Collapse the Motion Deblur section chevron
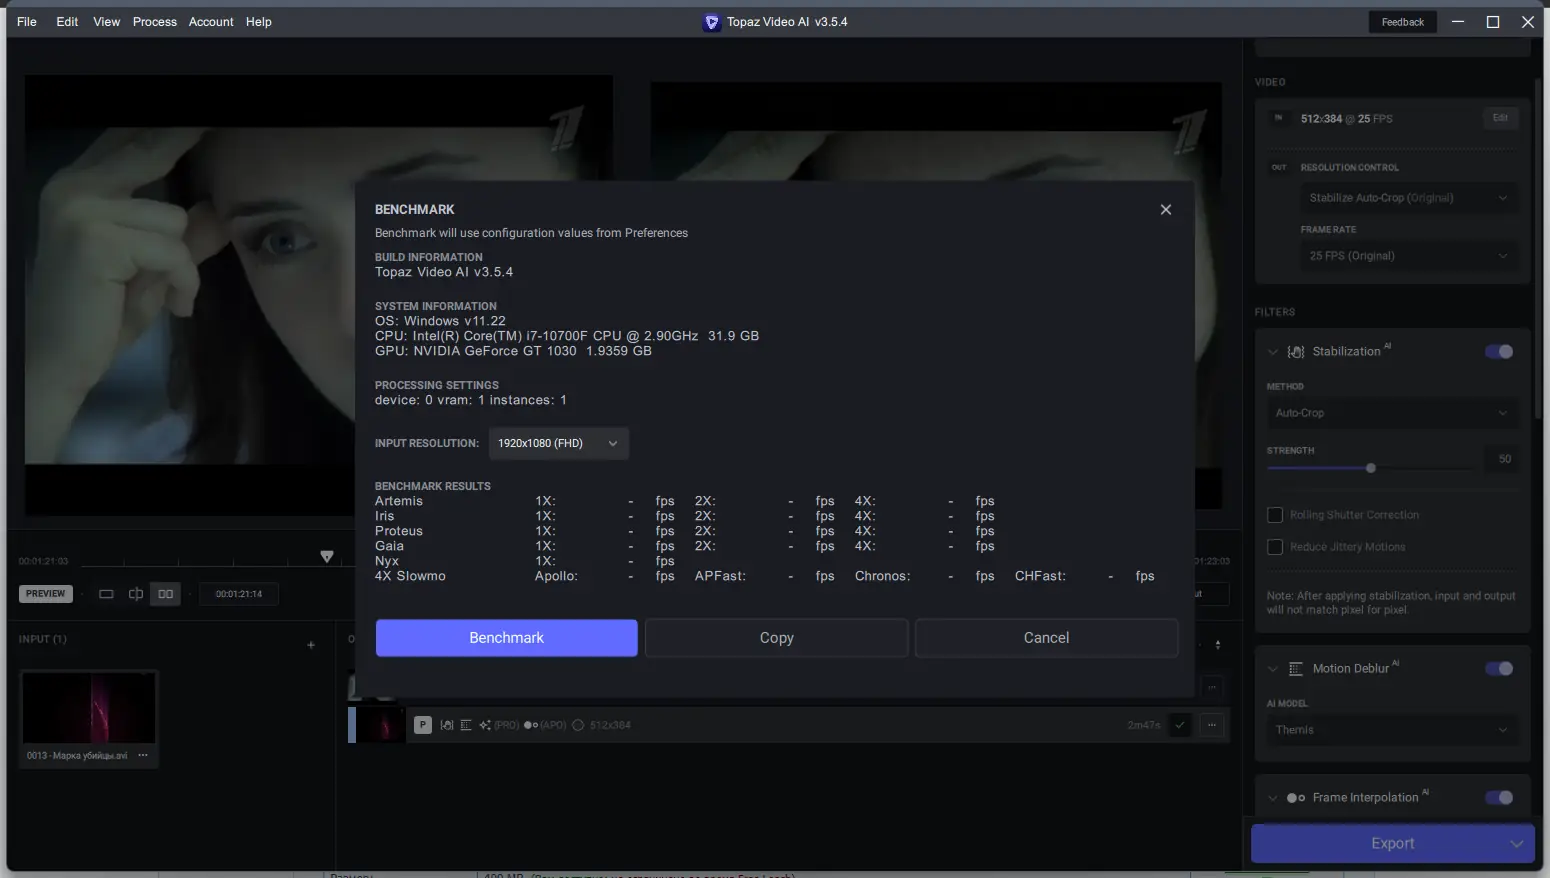The image size is (1550, 878). pos(1273,669)
